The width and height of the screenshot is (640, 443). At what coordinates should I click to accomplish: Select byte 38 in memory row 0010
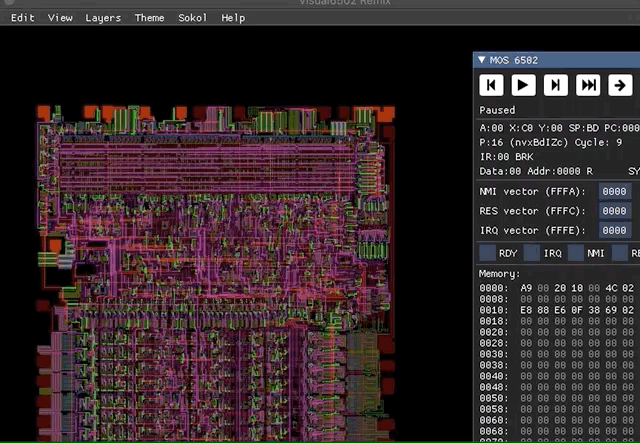[x=594, y=310]
